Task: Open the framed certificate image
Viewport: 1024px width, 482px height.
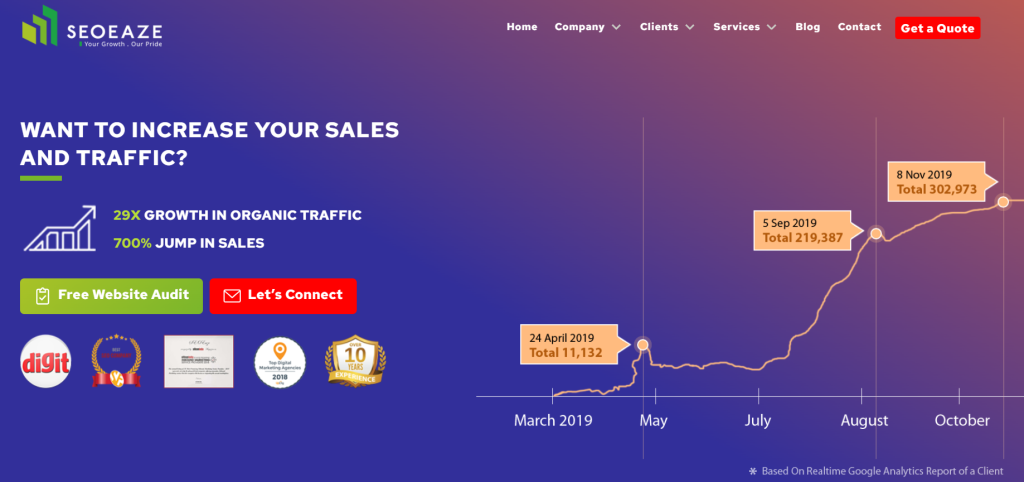Action: click(199, 361)
